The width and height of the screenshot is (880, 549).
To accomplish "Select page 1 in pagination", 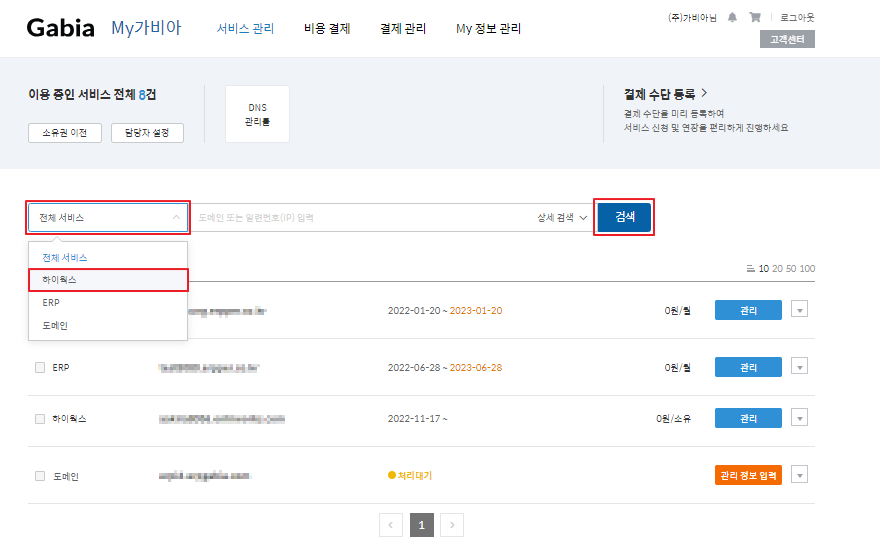I will coord(421,525).
